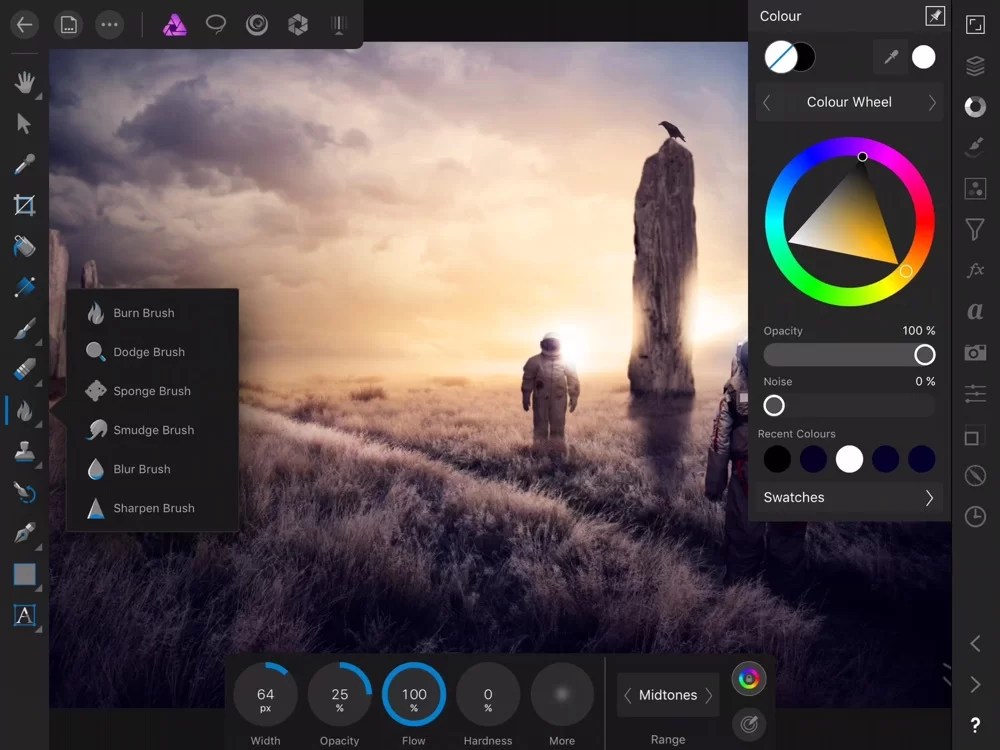Adjust the Flow 100% dial
This screenshot has width=1000, height=750.
pos(413,695)
